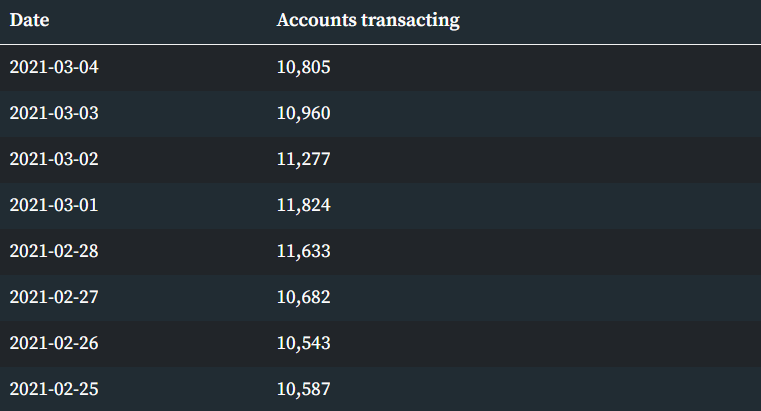Select the 10,543 accounts value
The height and width of the screenshot is (411, 761).
pyautogui.click(x=303, y=343)
